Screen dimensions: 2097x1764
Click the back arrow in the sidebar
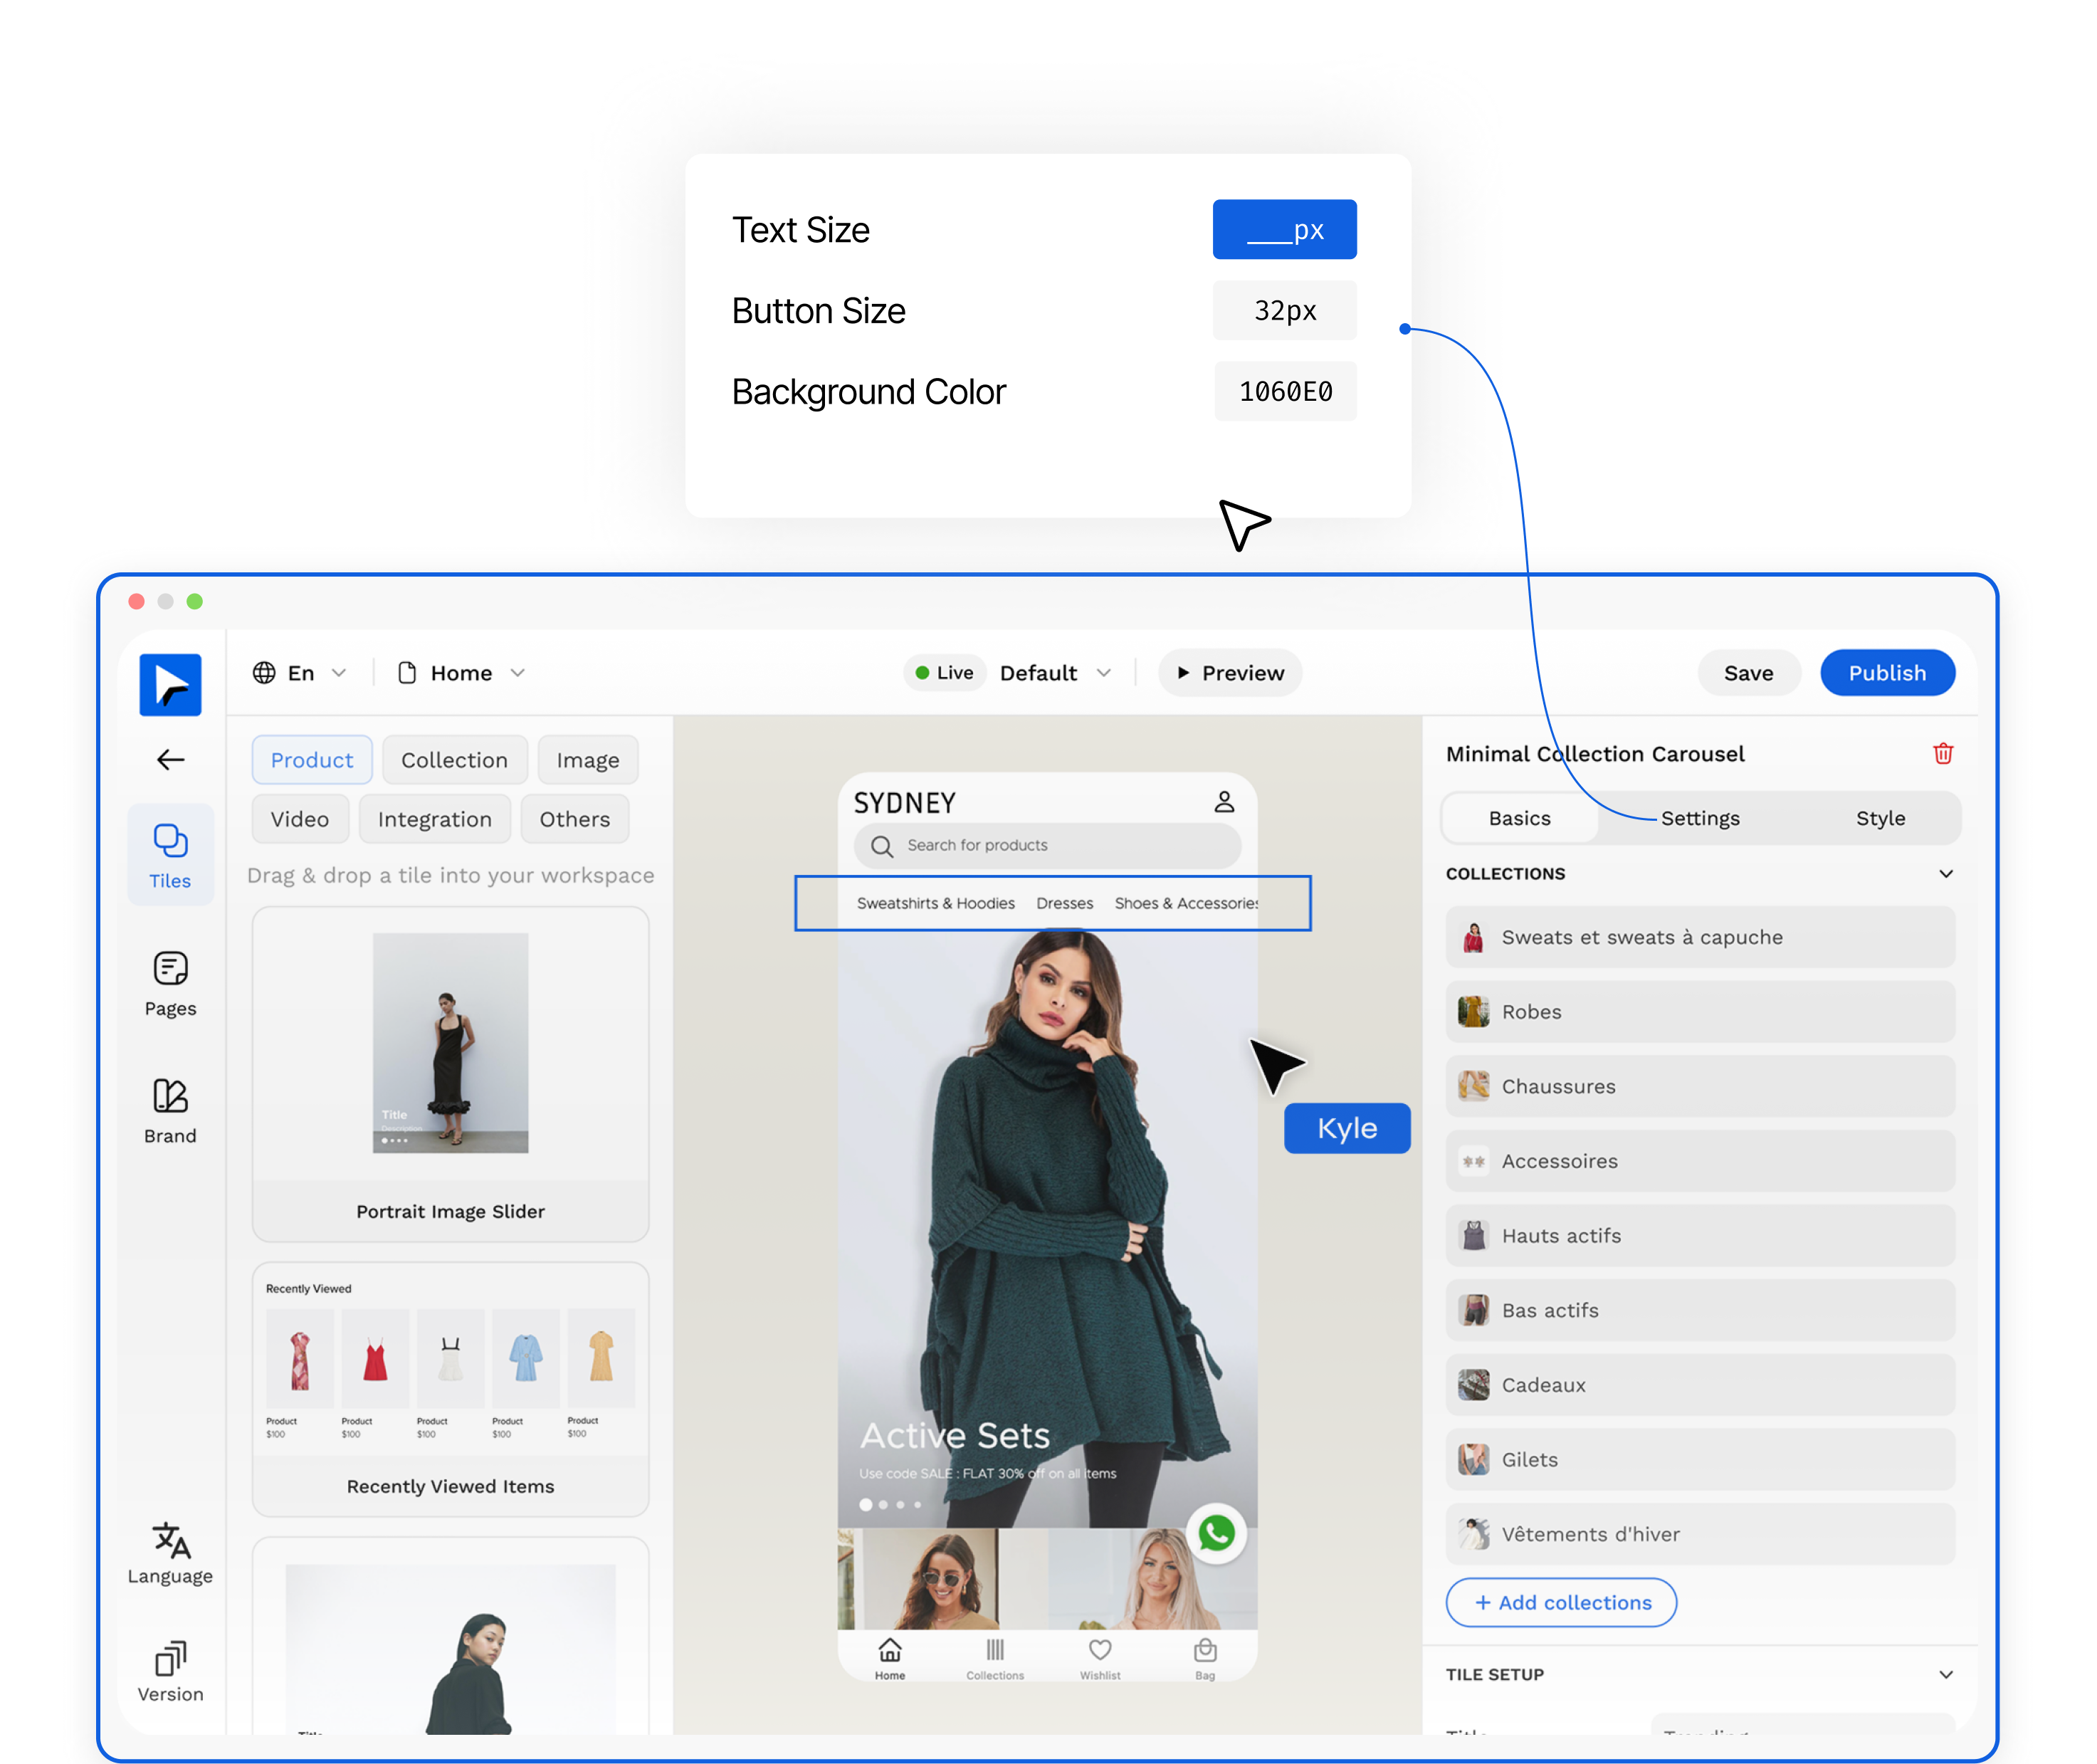click(x=171, y=760)
